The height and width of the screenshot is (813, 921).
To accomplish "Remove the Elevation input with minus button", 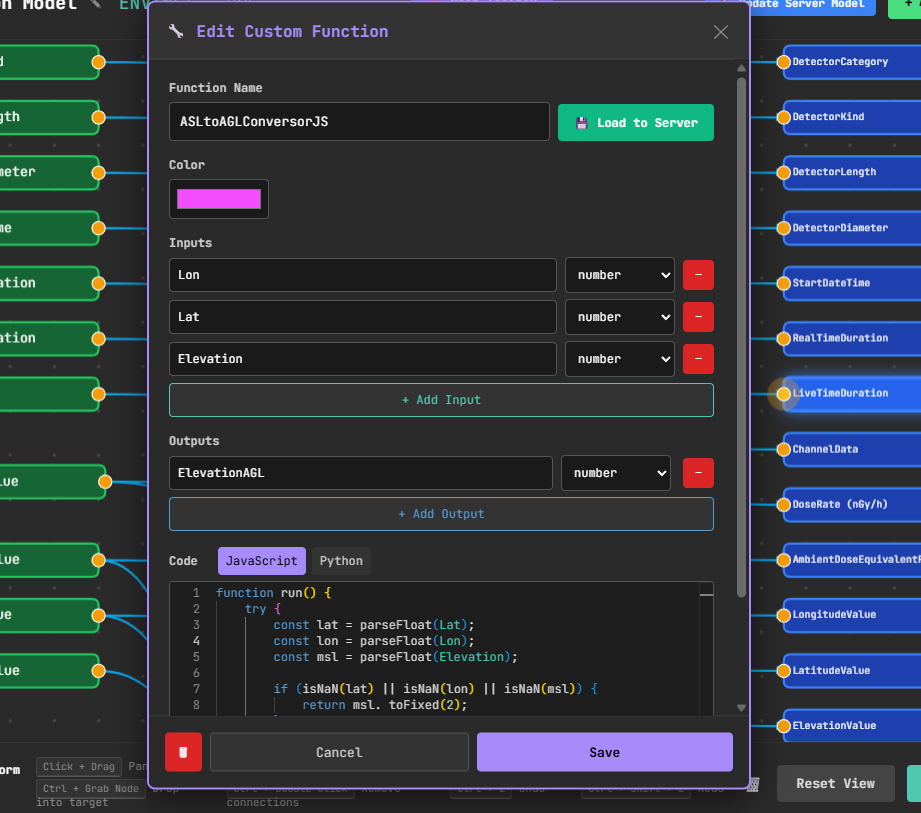I will tap(698, 359).
